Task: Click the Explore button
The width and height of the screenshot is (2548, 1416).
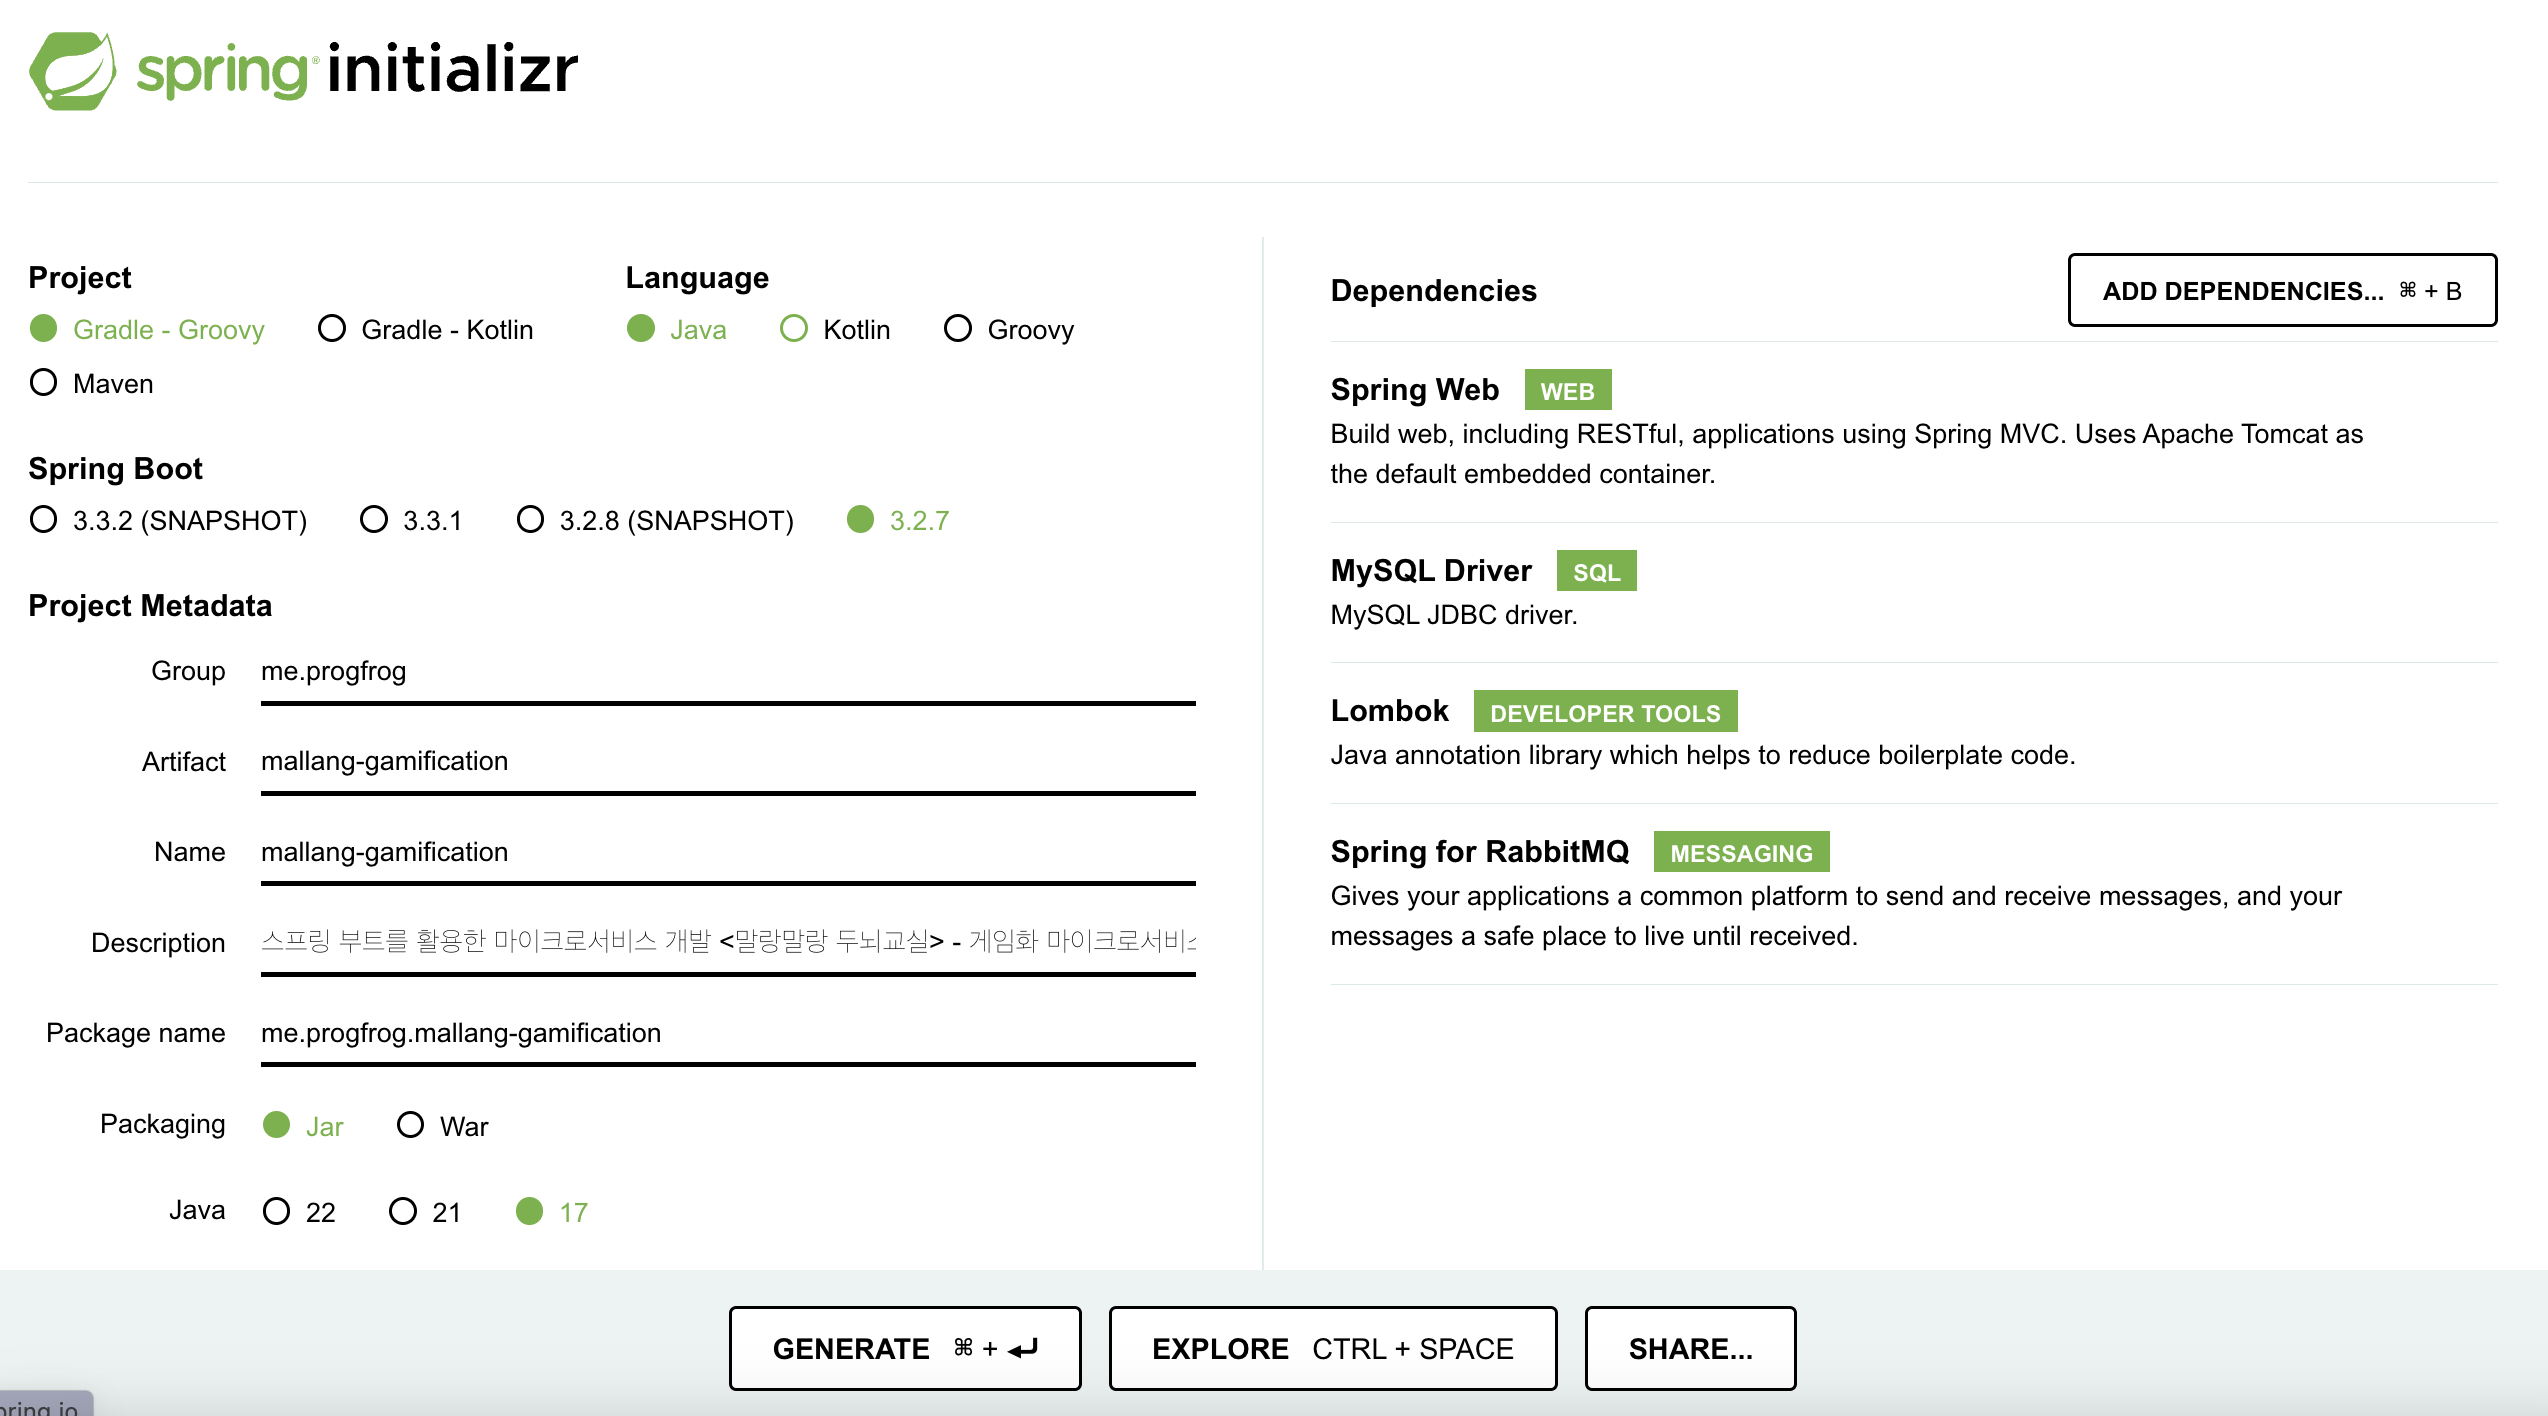Action: [x=1332, y=1349]
